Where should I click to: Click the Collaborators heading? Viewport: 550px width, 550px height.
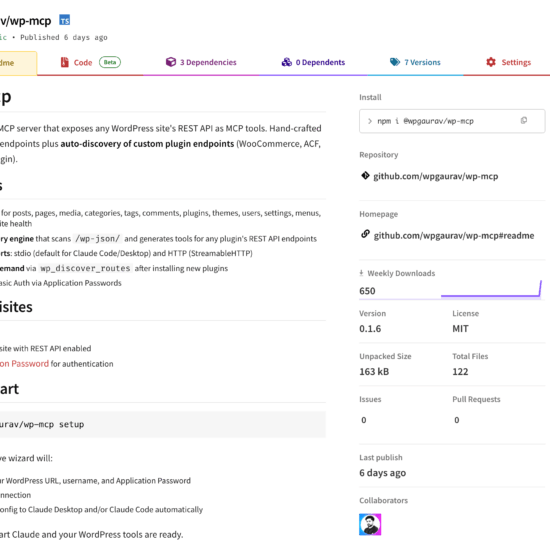pyautogui.click(x=383, y=501)
